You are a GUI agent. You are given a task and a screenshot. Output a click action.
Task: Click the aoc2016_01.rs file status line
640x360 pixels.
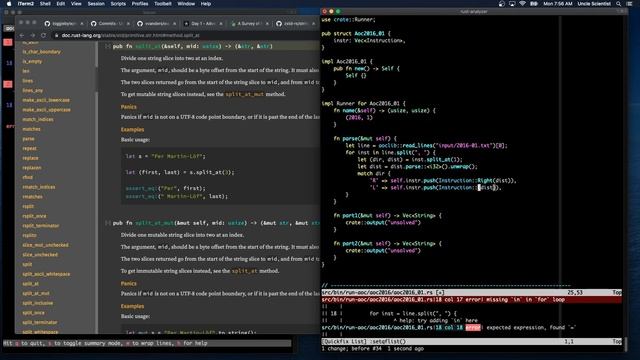pyautogui.click(x=471, y=293)
